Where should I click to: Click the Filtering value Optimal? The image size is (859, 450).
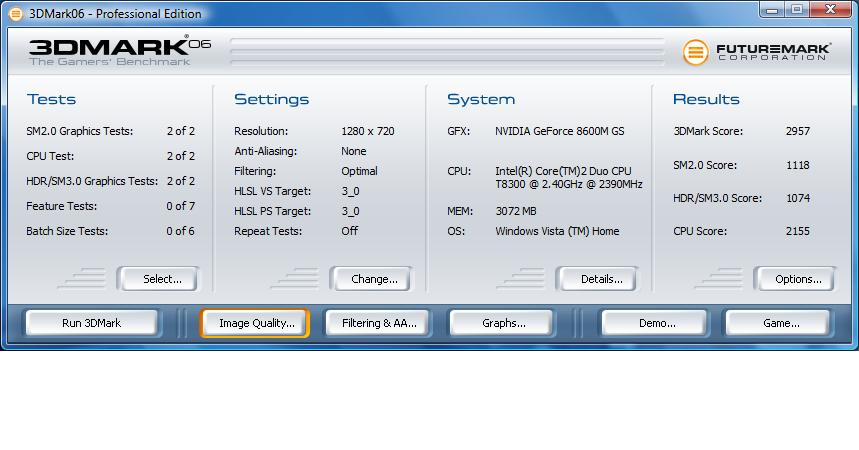pyautogui.click(x=359, y=171)
